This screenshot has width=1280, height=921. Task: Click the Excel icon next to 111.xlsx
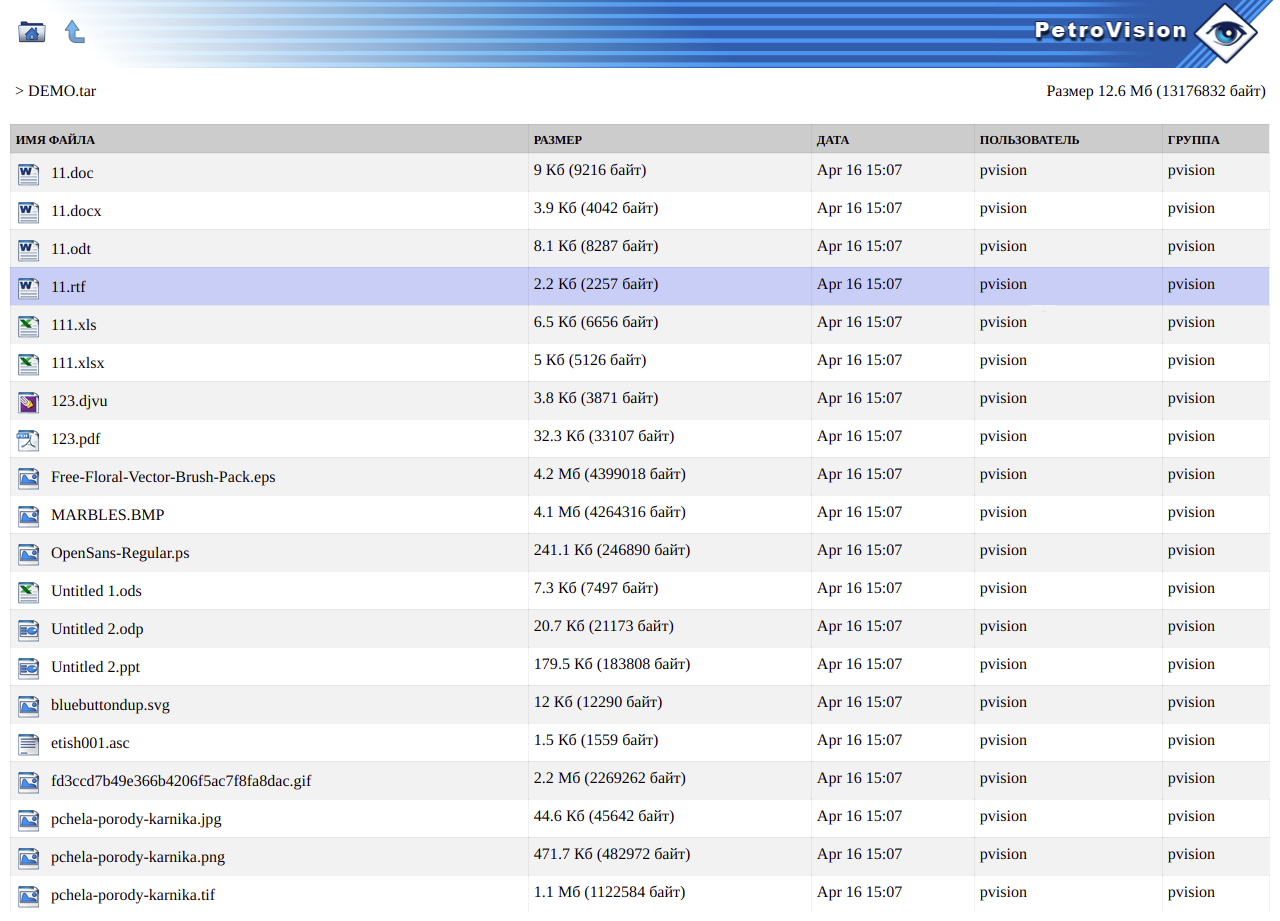tap(28, 363)
